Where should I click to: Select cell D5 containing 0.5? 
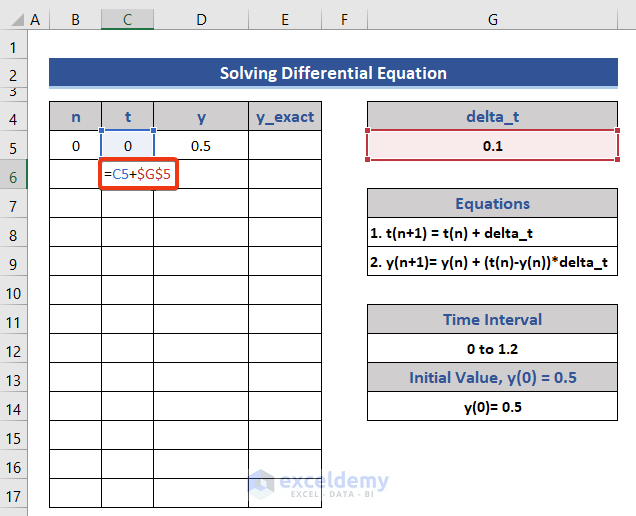[x=201, y=146]
